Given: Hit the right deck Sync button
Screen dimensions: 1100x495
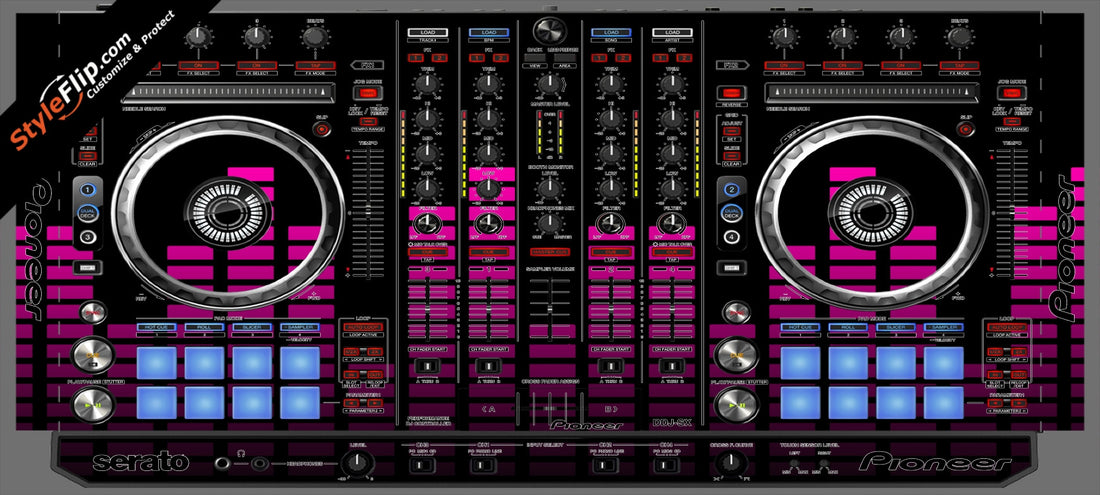Looking at the screenshot, I should (735, 311).
